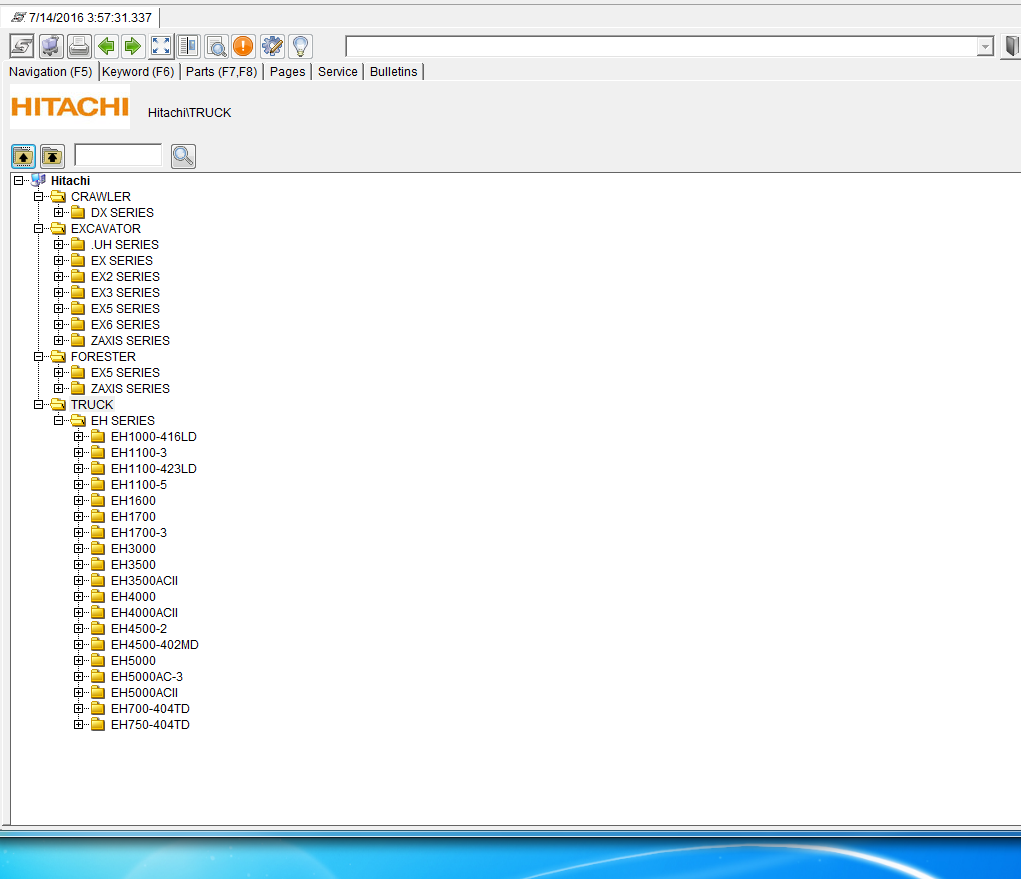The height and width of the screenshot is (879, 1021).
Task: Collapse the CRAWLER branch
Action: pyautogui.click(x=38, y=197)
